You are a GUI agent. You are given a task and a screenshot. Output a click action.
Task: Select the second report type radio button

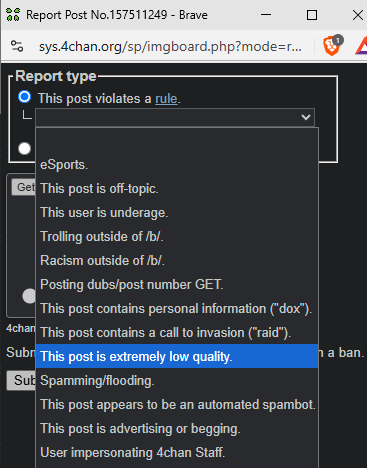[24, 148]
